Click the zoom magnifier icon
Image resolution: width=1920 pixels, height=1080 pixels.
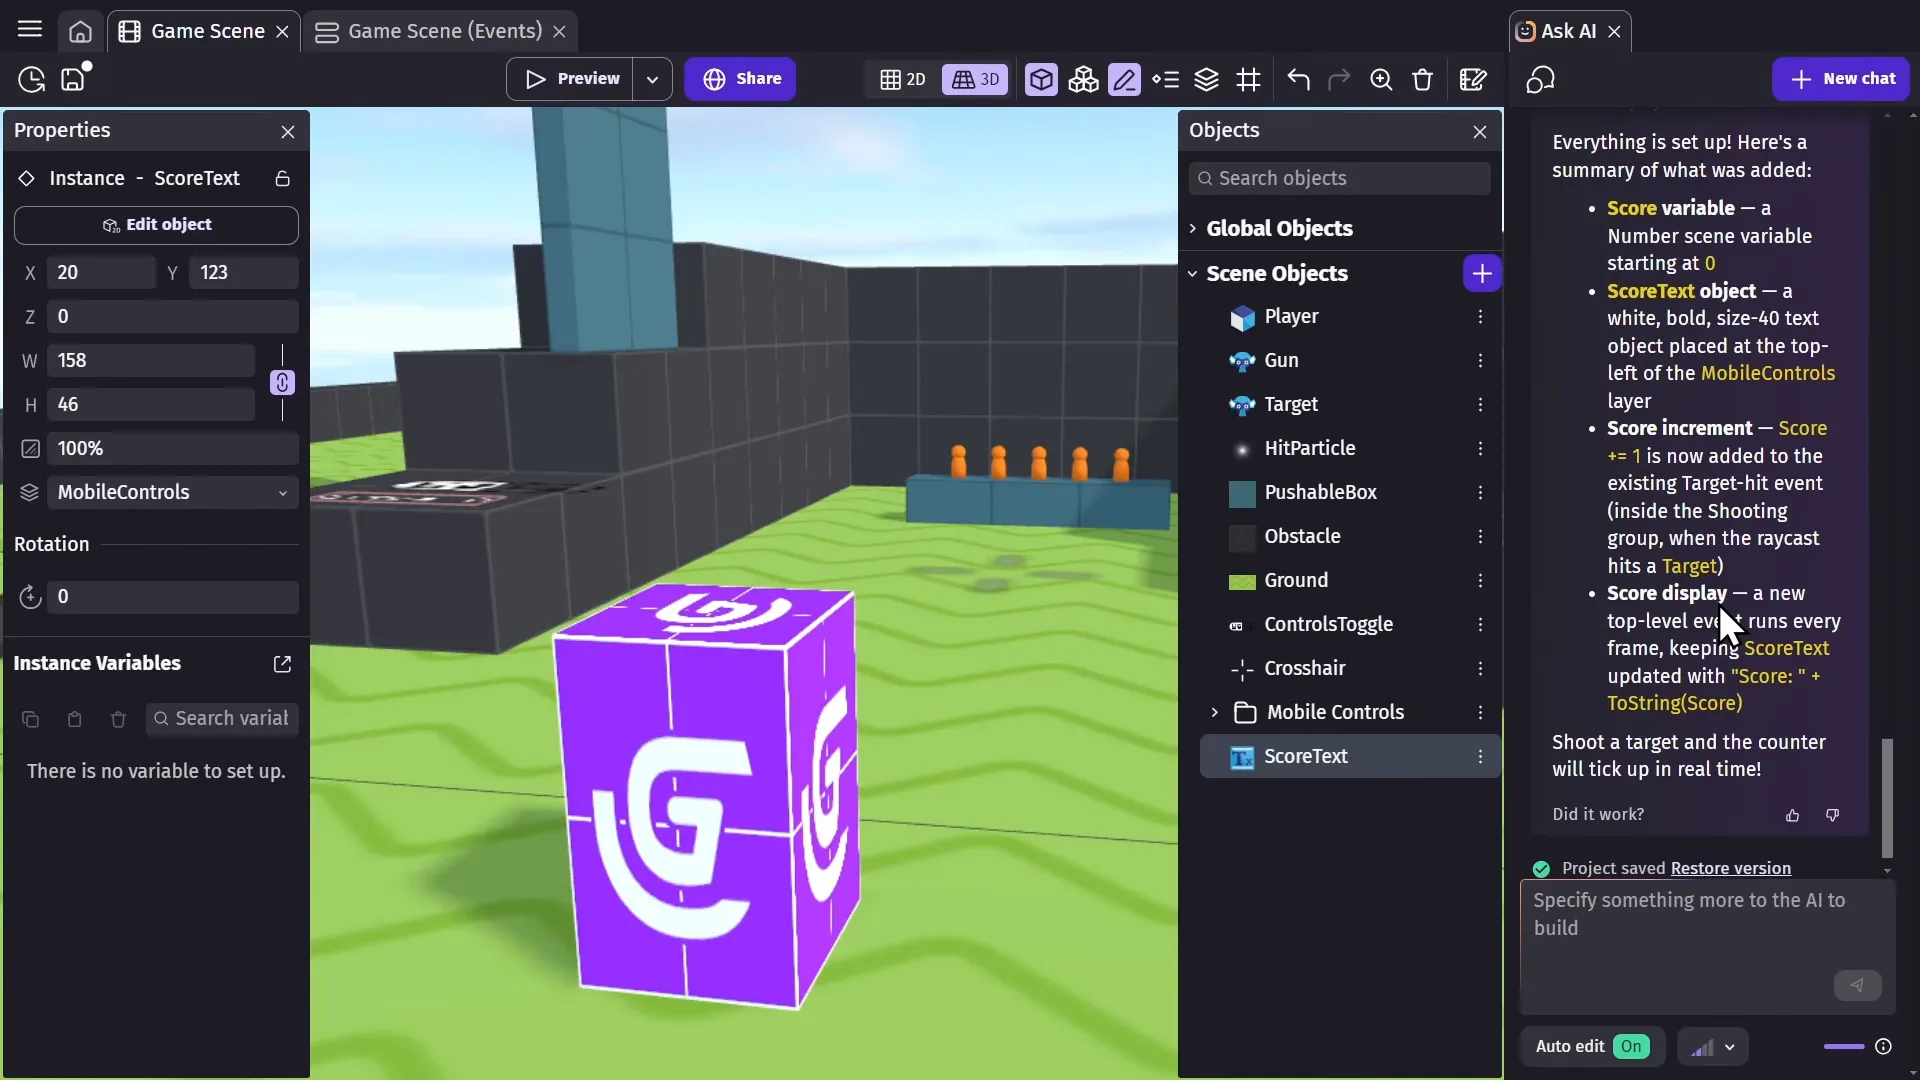[x=1381, y=79]
